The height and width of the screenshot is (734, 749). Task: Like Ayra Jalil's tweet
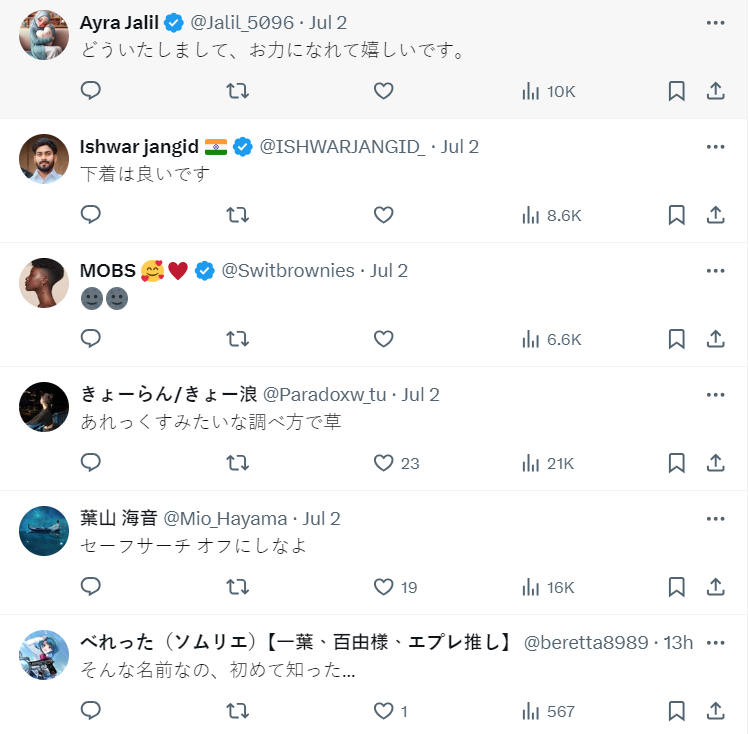pyautogui.click(x=383, y=91)
